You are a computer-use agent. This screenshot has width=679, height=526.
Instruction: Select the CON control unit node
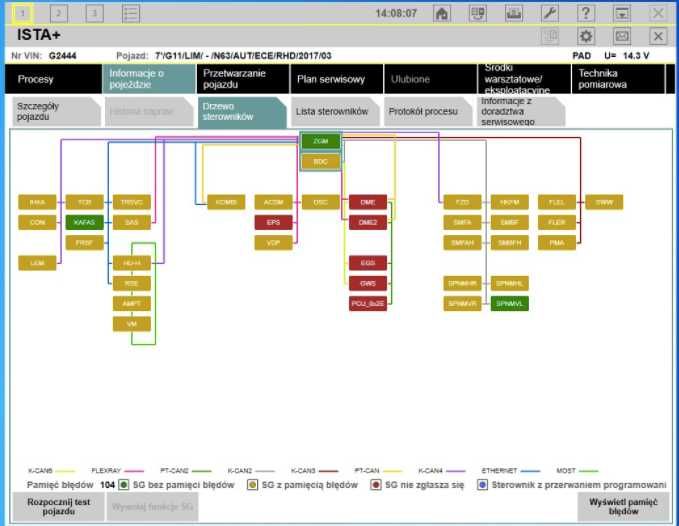click(37, 222)
